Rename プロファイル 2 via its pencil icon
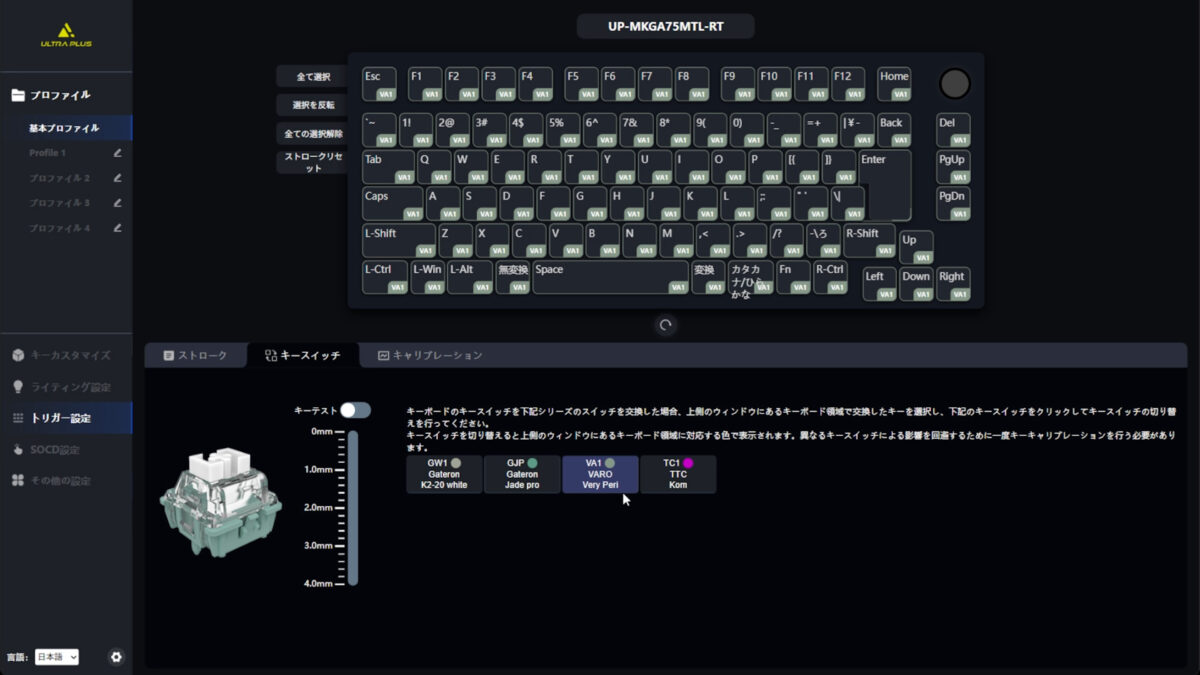Image resolution: width=1200 pixels, height=675 pixels. tap(117, 178)
